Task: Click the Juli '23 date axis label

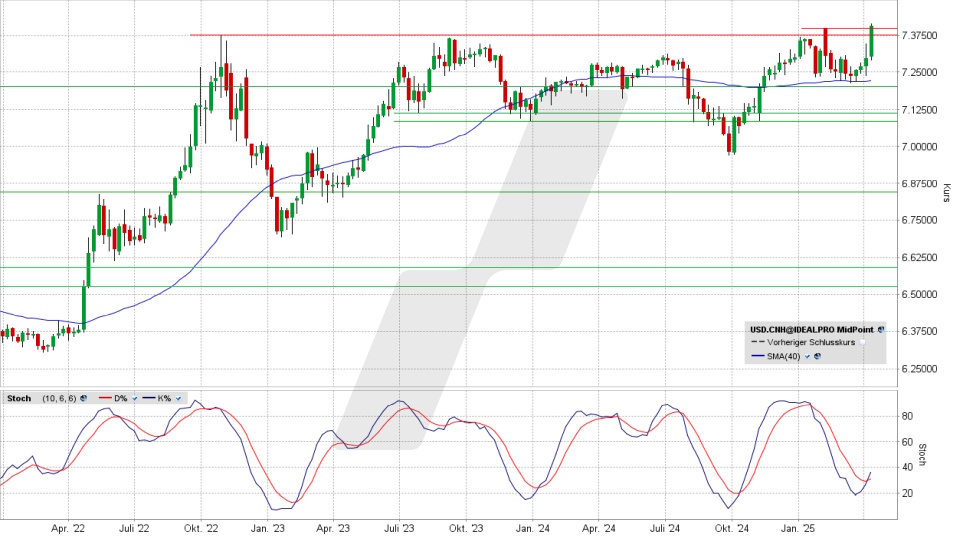Action: point(399,528)
